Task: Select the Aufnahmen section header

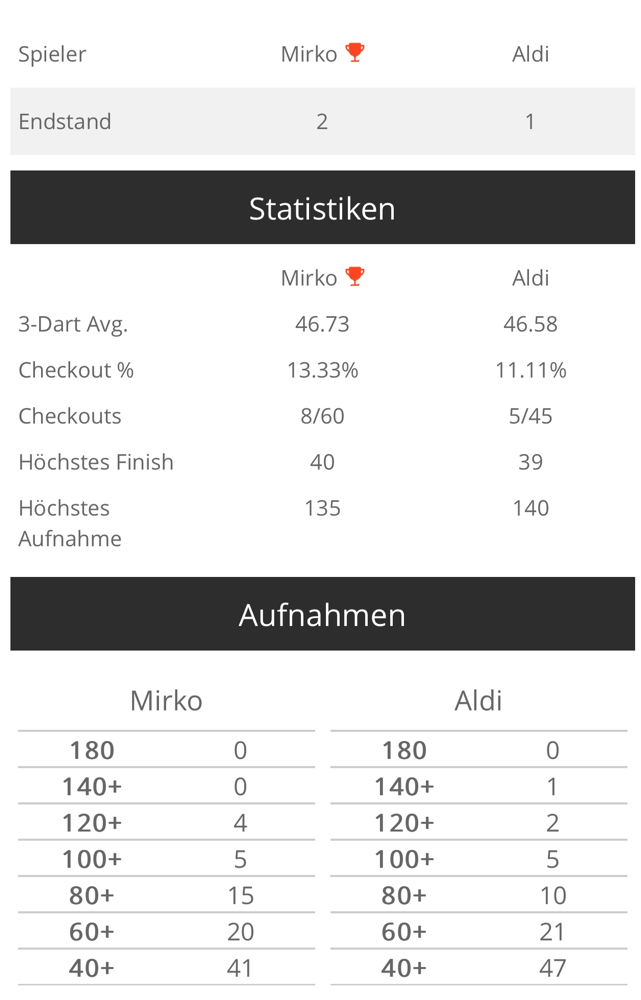Action: click(322, 614)
